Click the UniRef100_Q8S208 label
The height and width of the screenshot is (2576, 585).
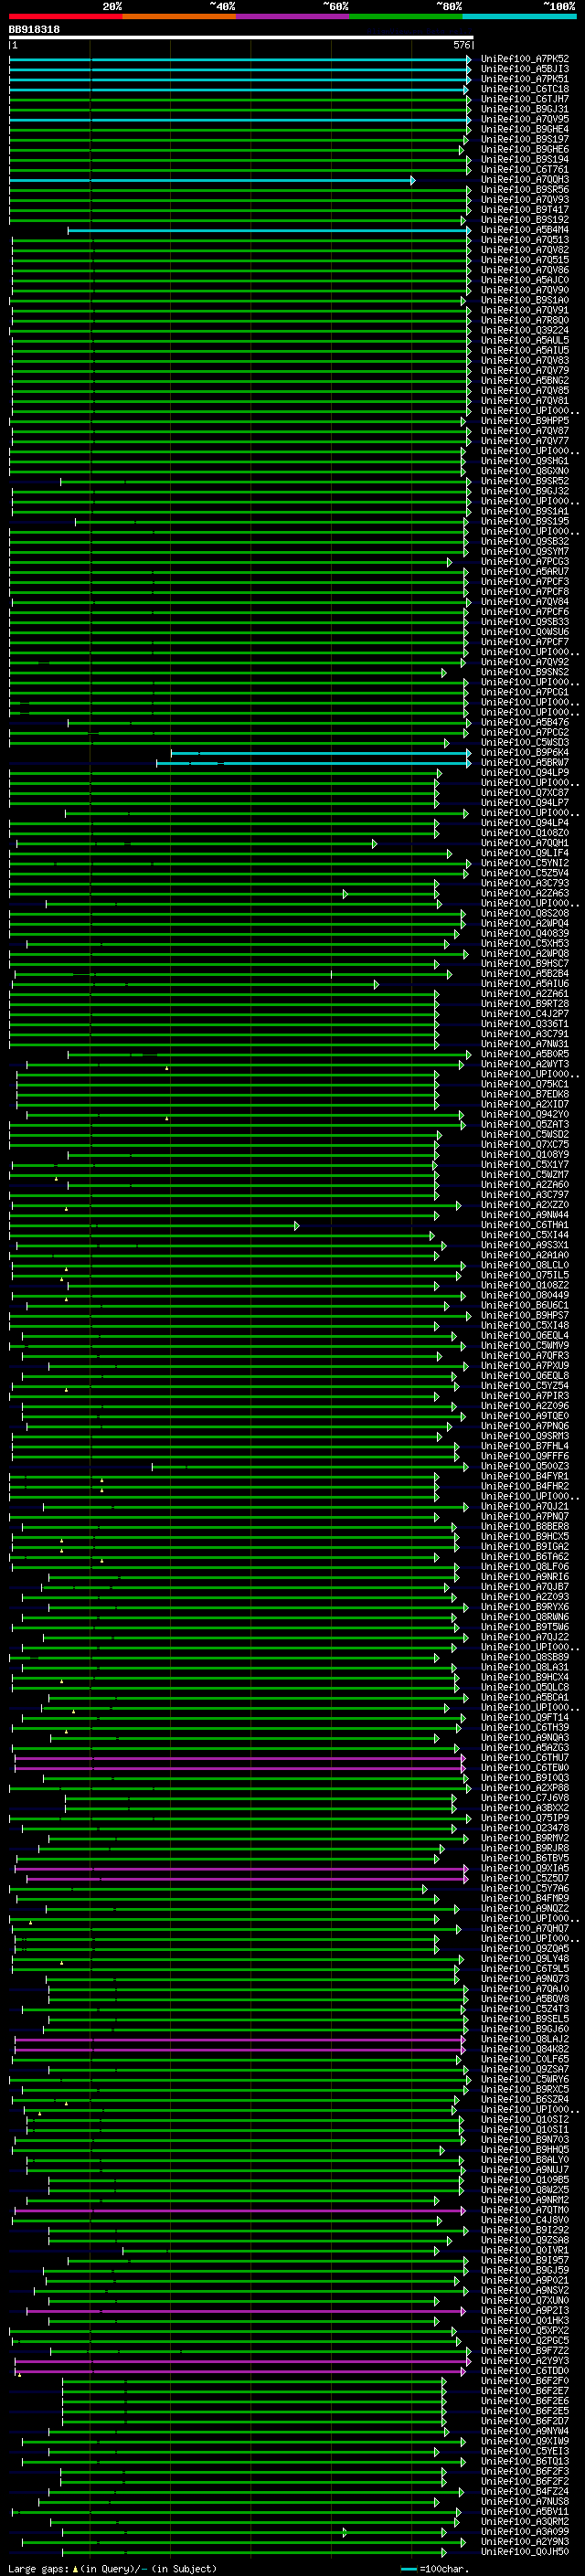coord(524,913)
